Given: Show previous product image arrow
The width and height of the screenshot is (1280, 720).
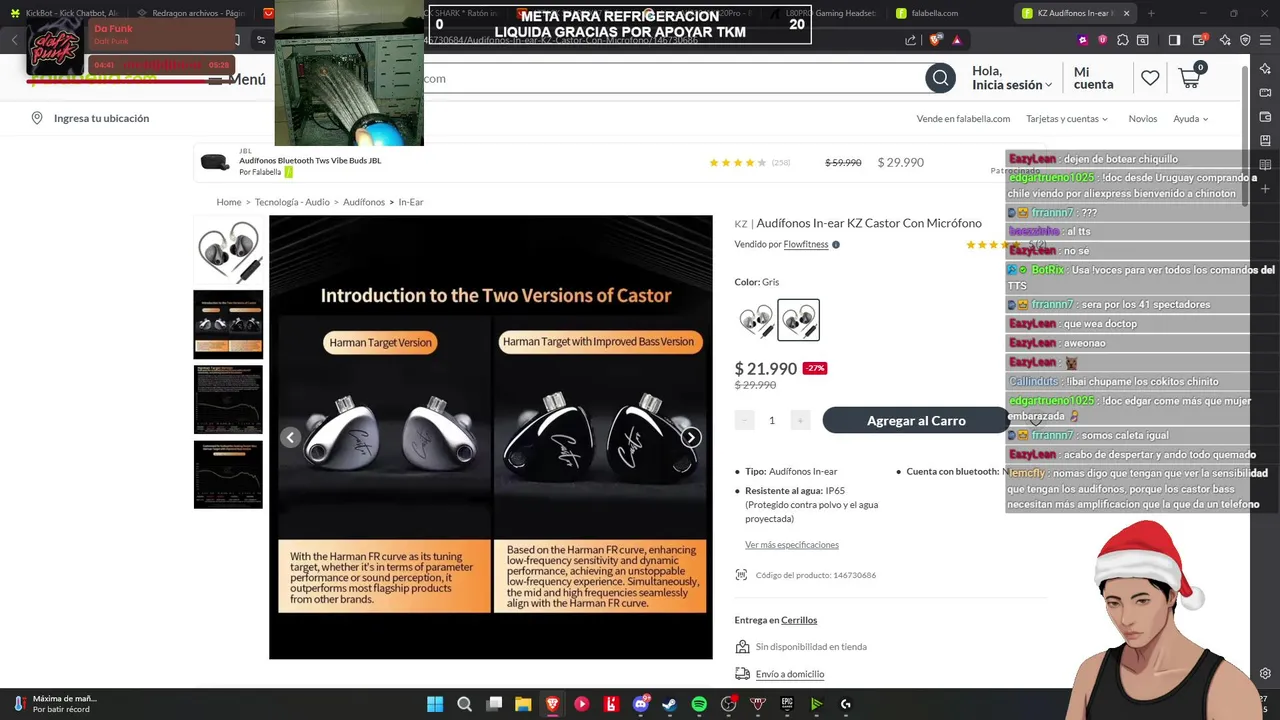Looking at the screenshot, I should tap(291, 437).
